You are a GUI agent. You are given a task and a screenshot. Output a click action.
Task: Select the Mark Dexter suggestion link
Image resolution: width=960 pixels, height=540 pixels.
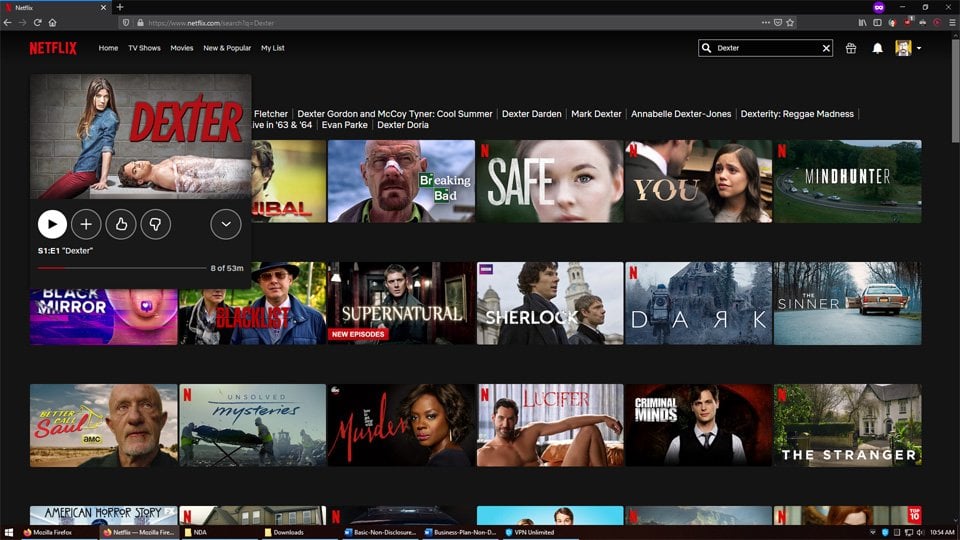click(596, 114)
